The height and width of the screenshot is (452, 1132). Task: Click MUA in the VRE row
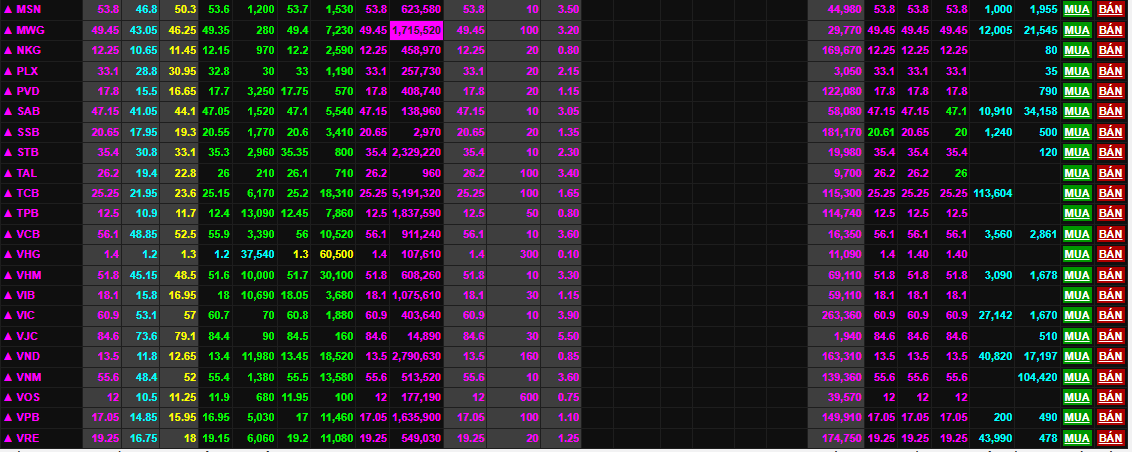tap(1076, 438)
